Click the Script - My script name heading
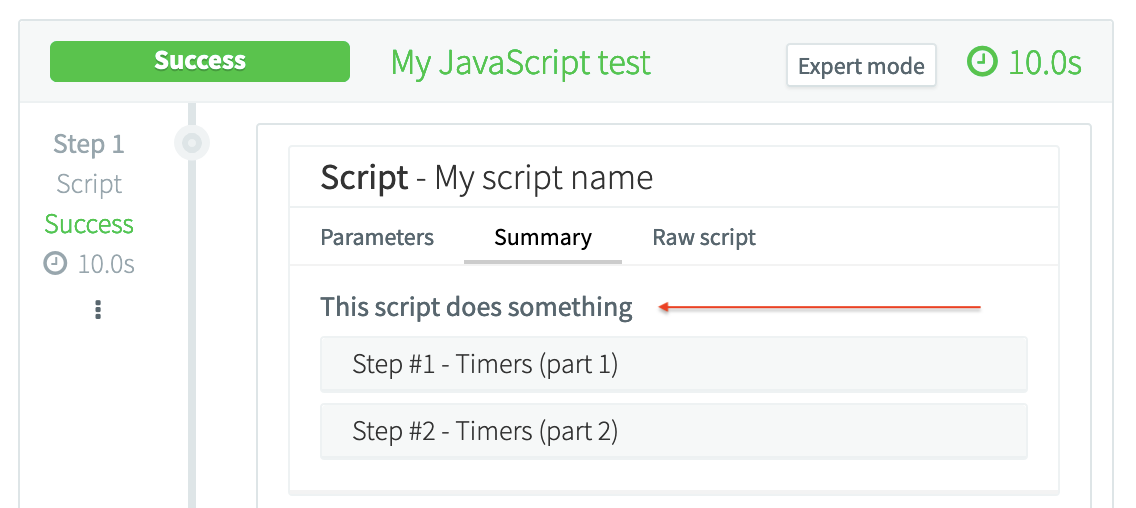The image size is (1136, 508). (486, 178)
